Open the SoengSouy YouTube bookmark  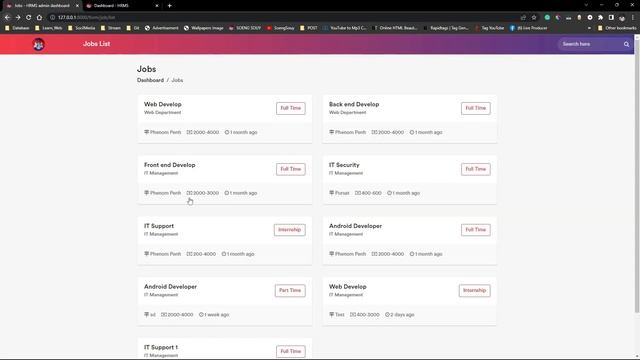pyautogui.click(x=280, y=28)
